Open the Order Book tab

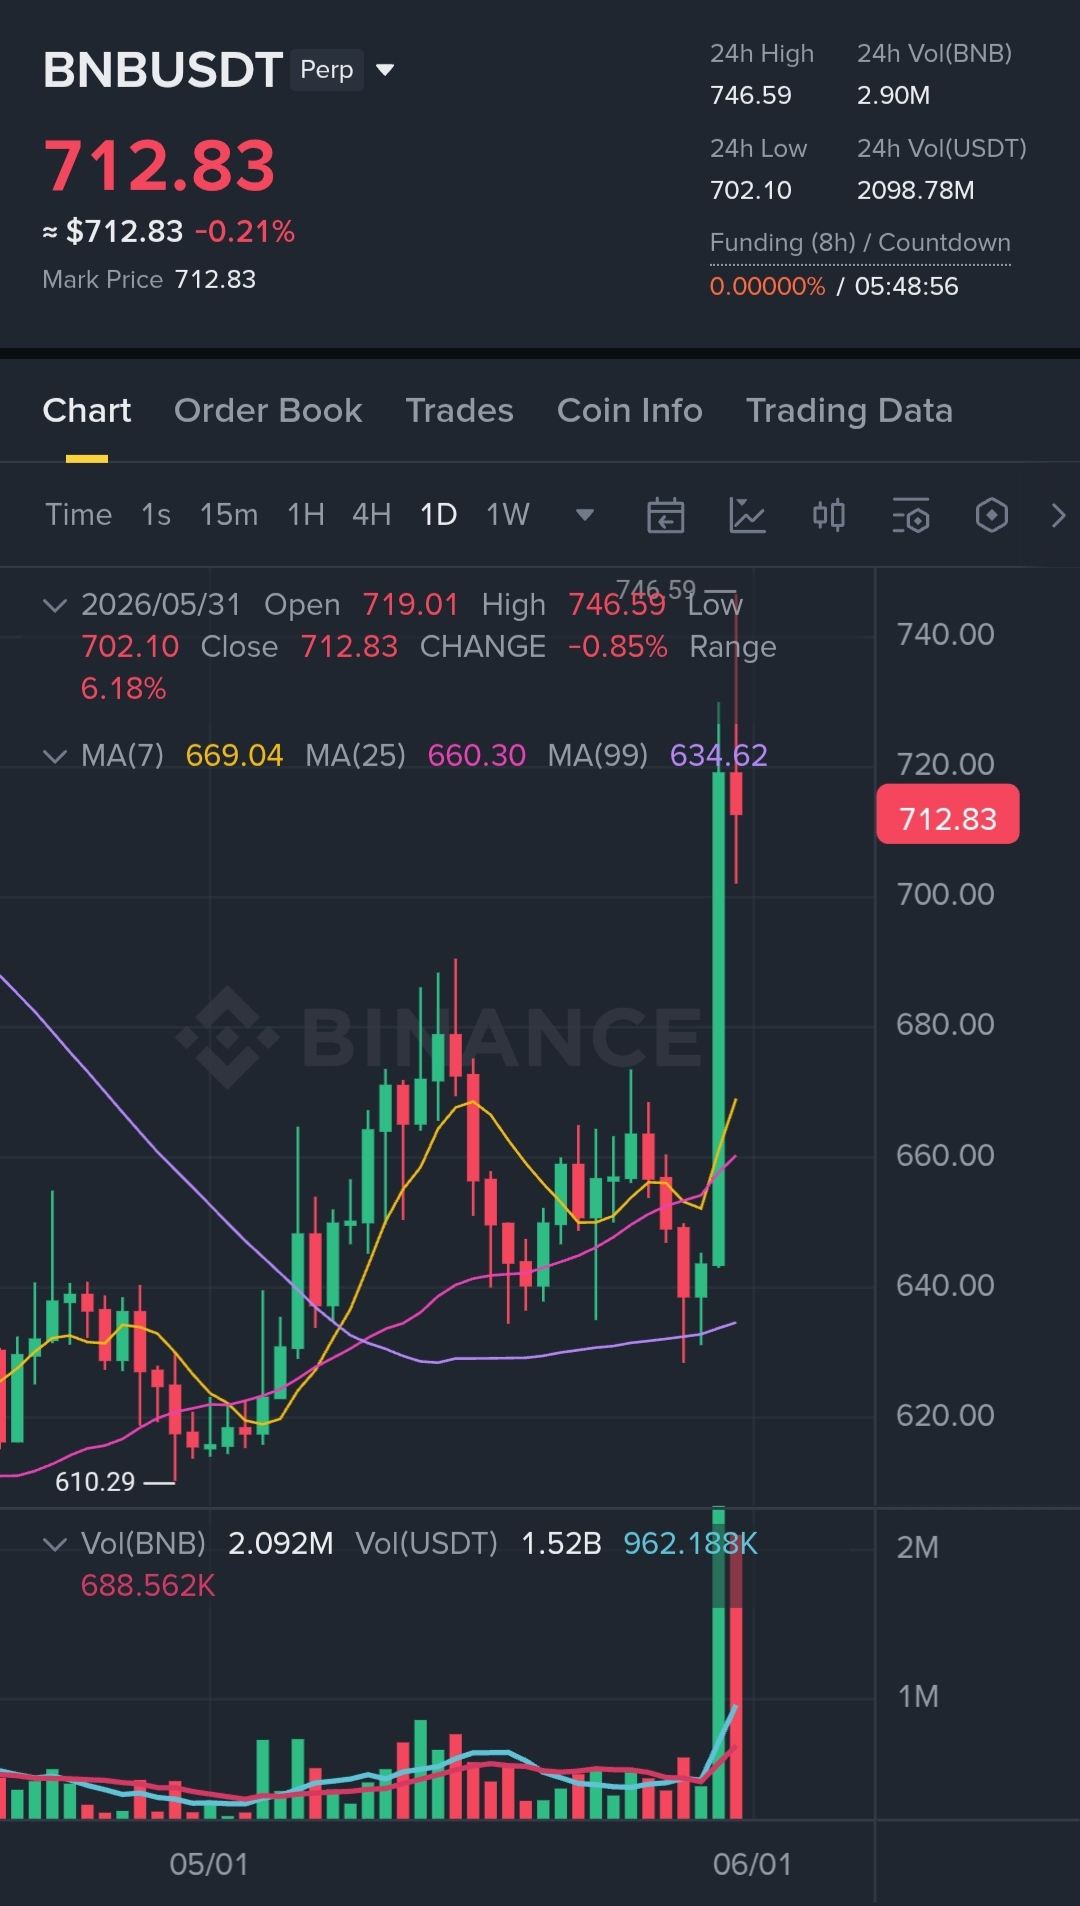pyautogui.click(x=268, y=411)
